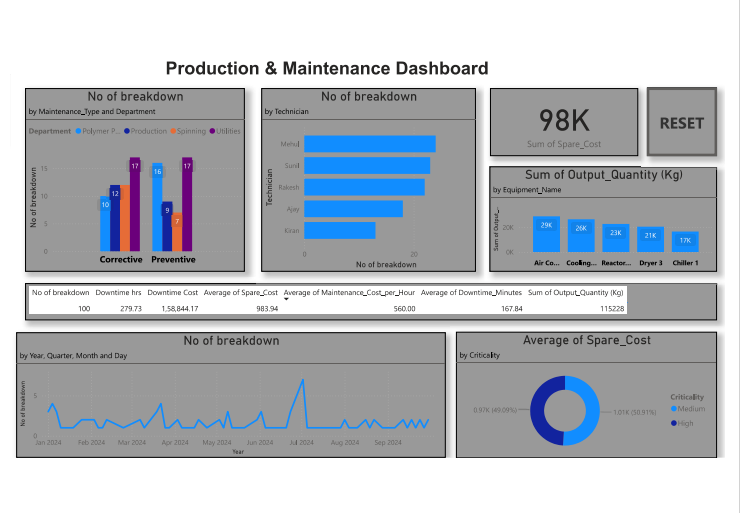Click sort arrow under Maintenance_Cost_per_Hour header
Image resolution: width=740 pixels, height=513 pixels.
tap(286, 299)
